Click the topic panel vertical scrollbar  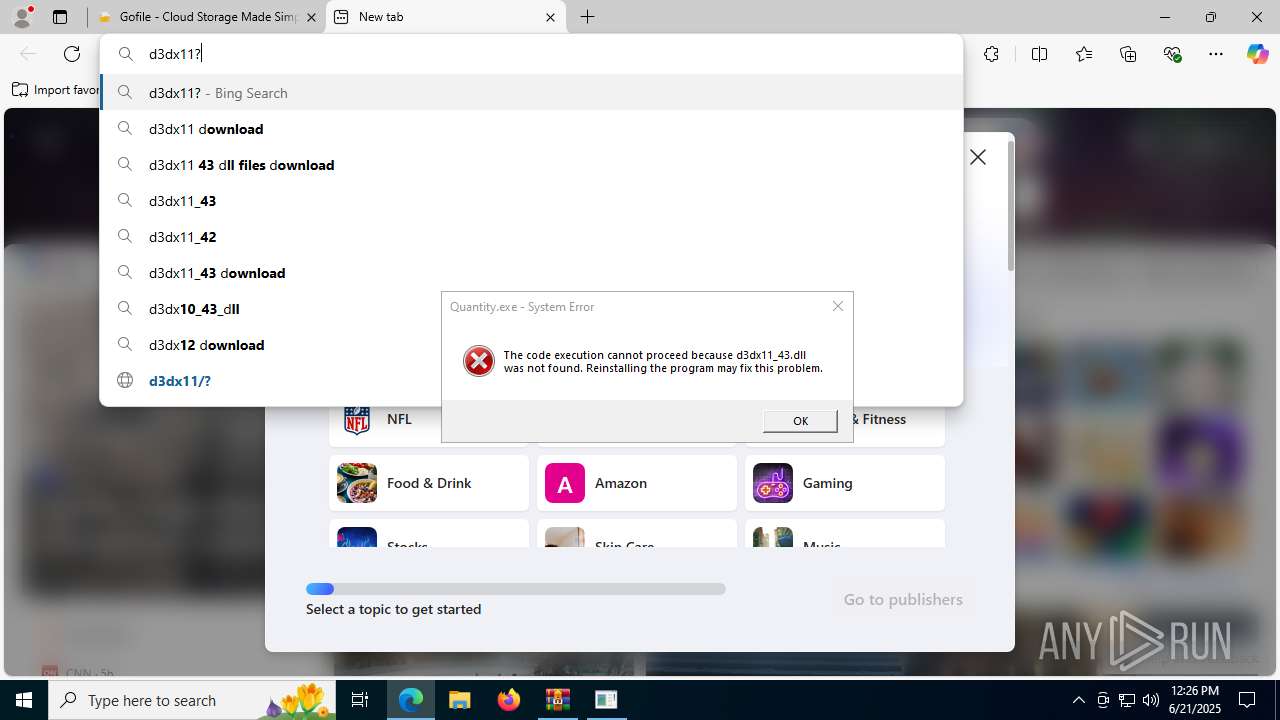[1010, 205]
